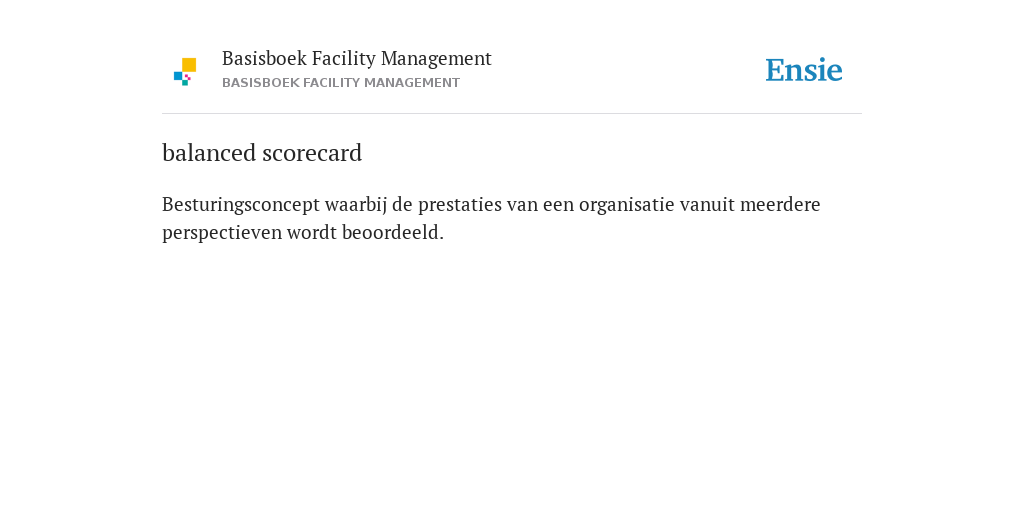Click the word organisatie in the definition

point(626,205)
